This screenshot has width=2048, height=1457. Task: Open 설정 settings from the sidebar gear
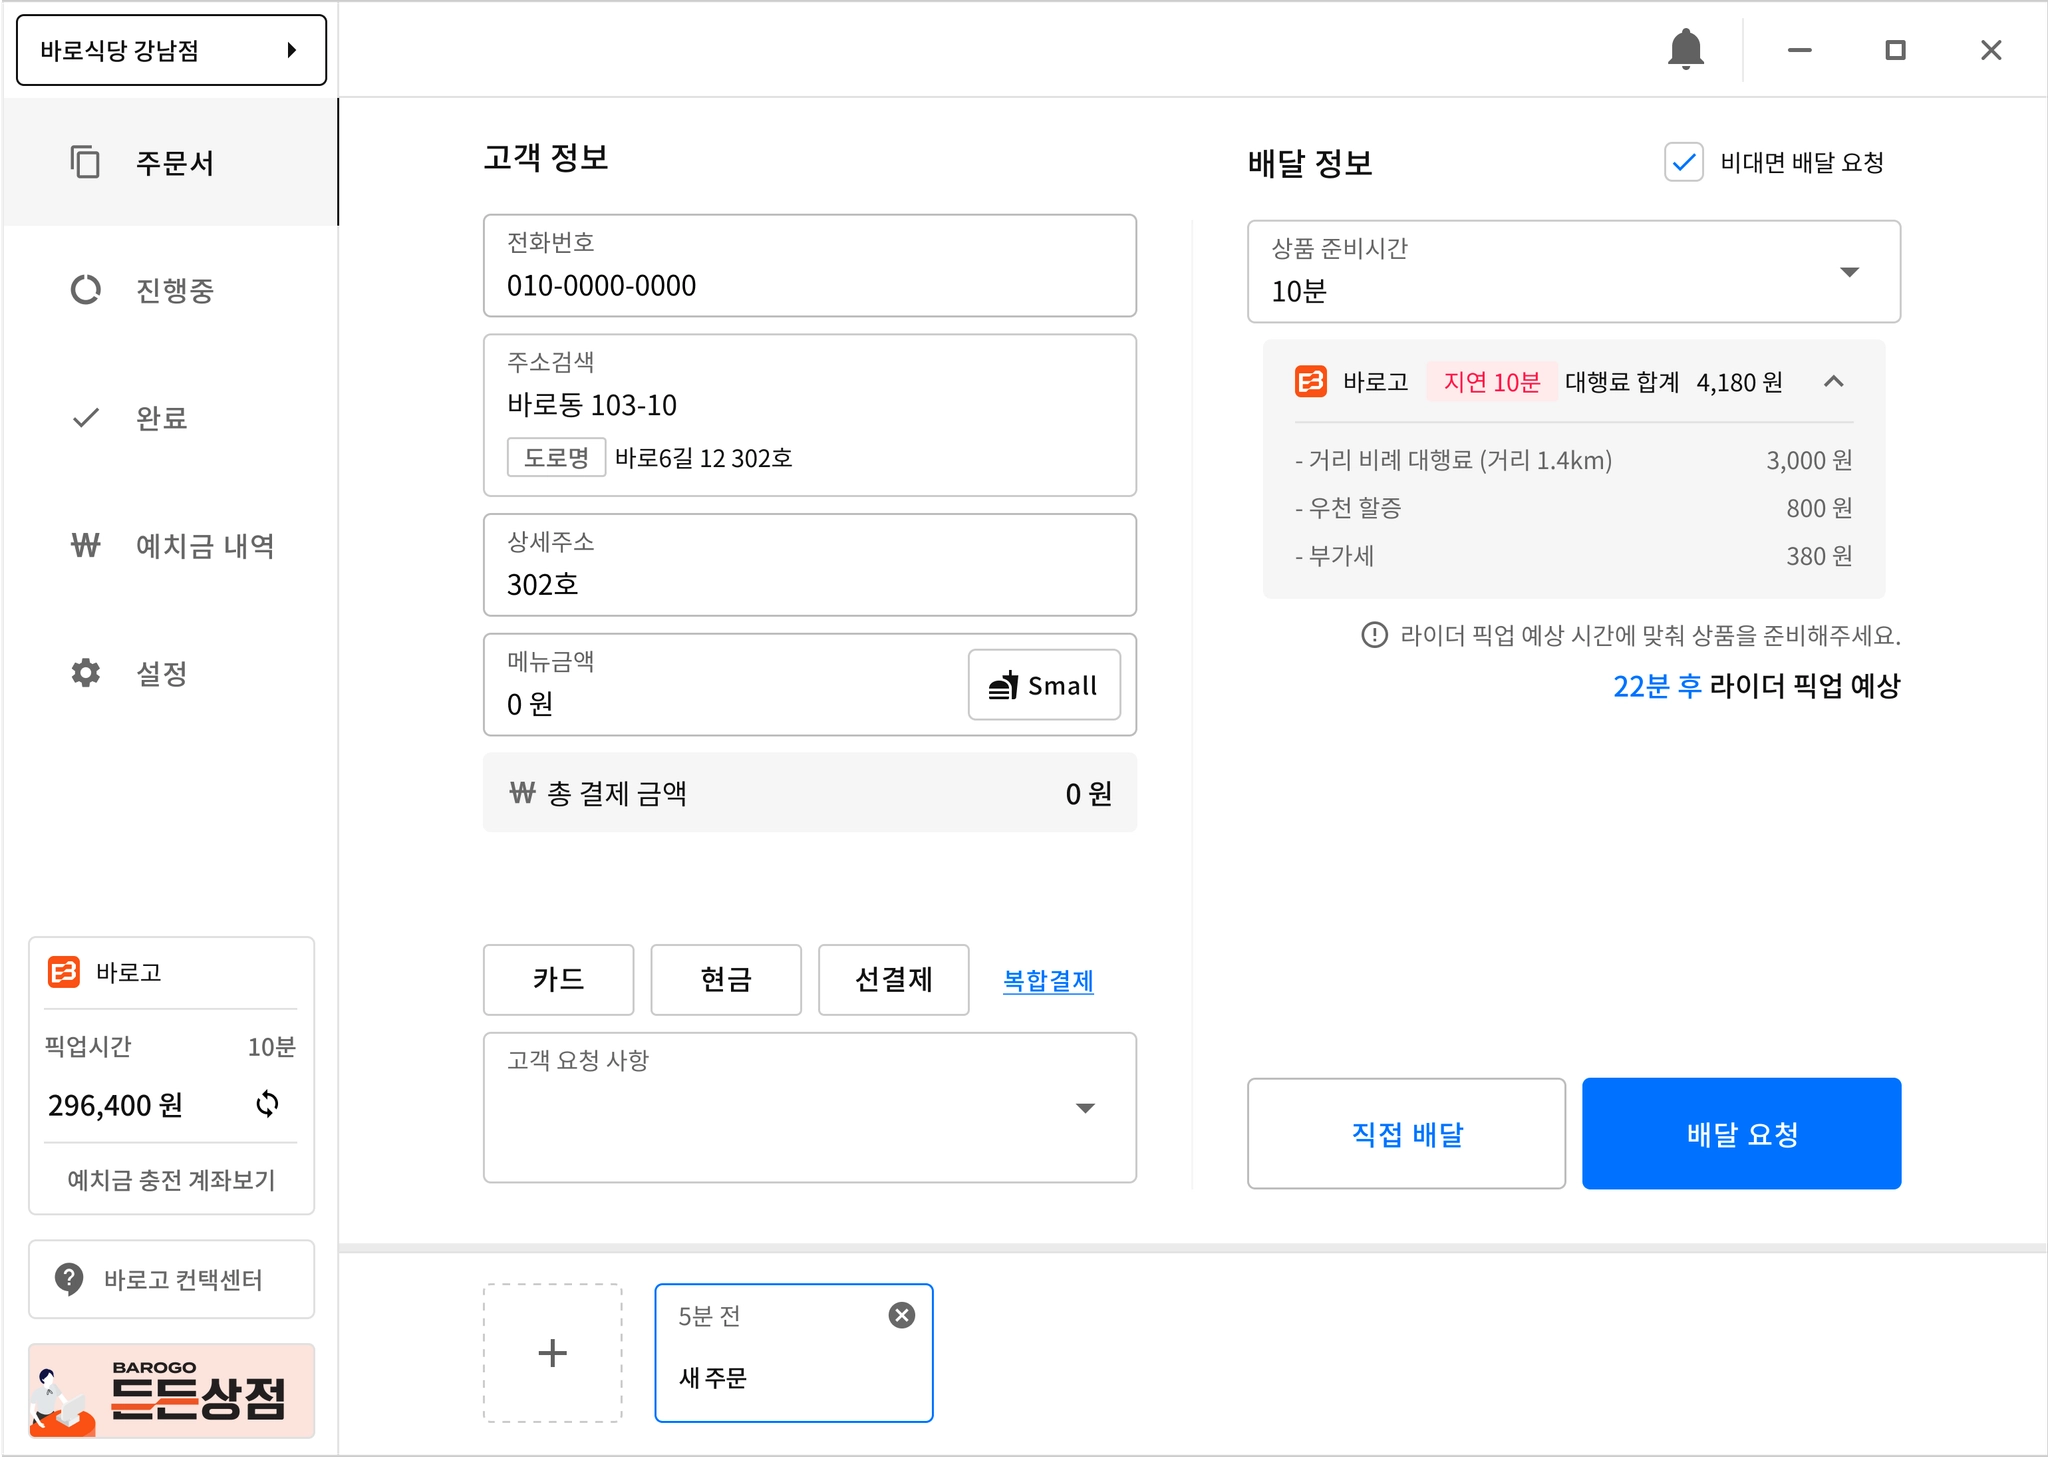point(86,673)
